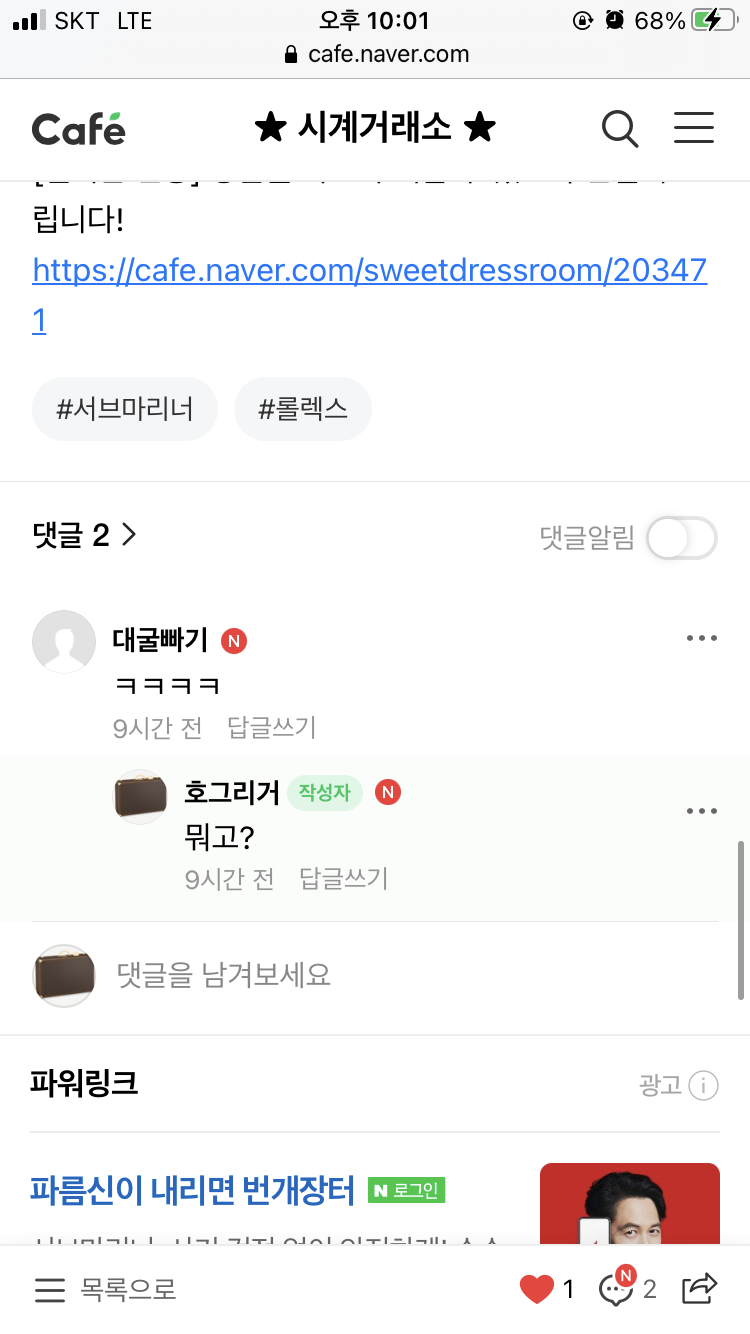Tap the share arrow icon
The image size is (750, 1334).
700,1288
